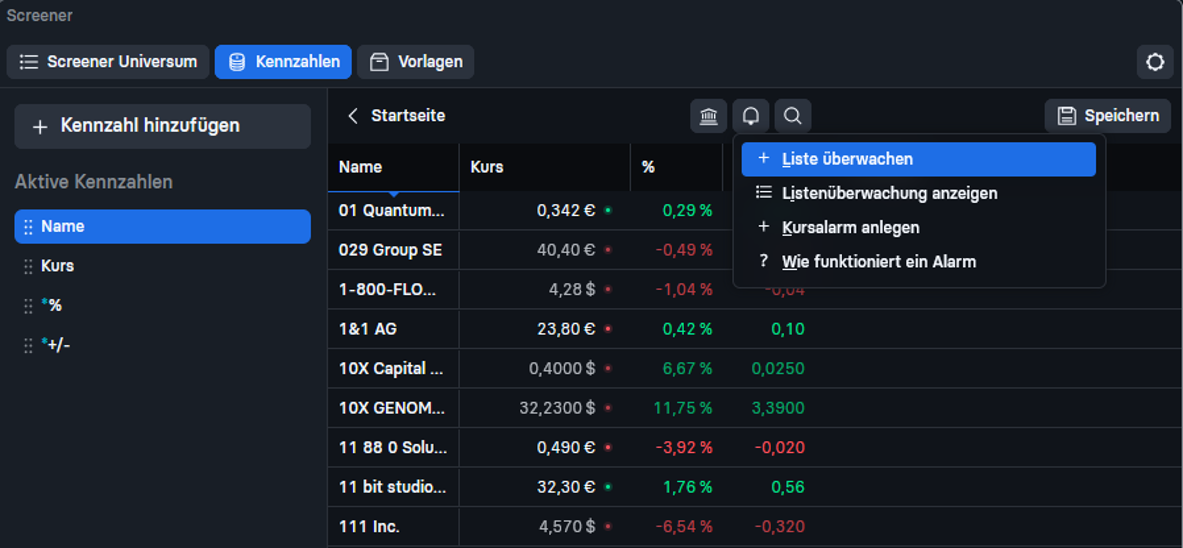Select Liste überwachen from the menu

(918, 159)
